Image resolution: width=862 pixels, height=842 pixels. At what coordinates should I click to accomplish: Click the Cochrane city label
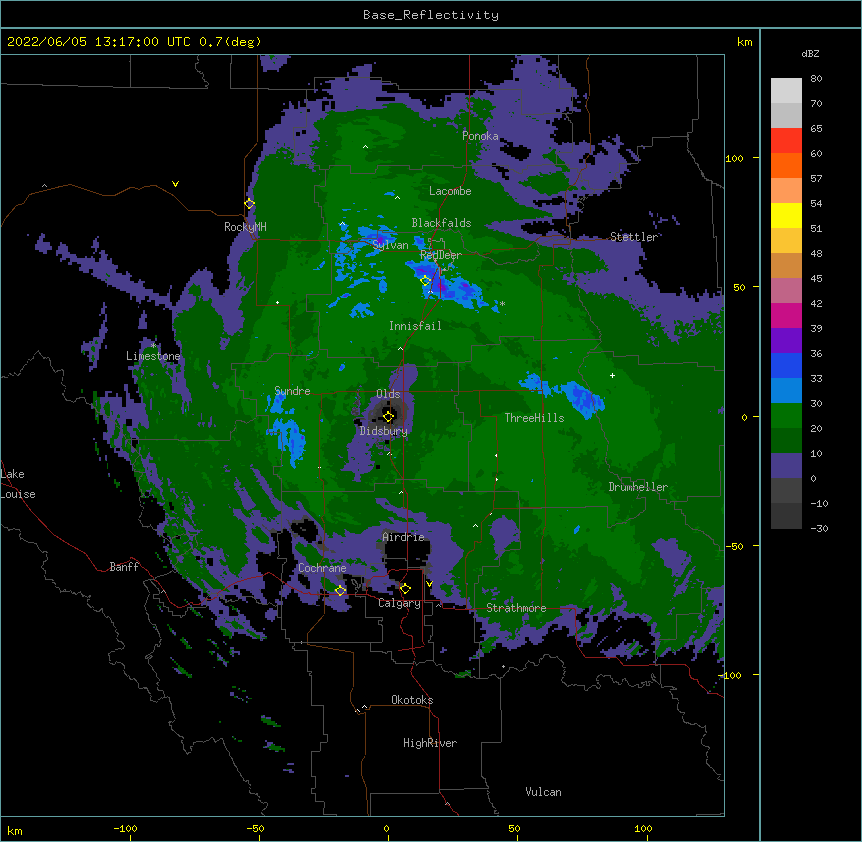[322, 568]
